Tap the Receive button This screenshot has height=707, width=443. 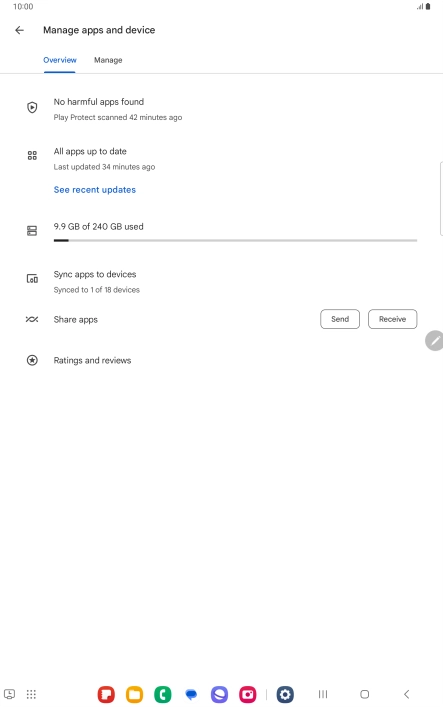pyautogui.click(x=392, y=319)
